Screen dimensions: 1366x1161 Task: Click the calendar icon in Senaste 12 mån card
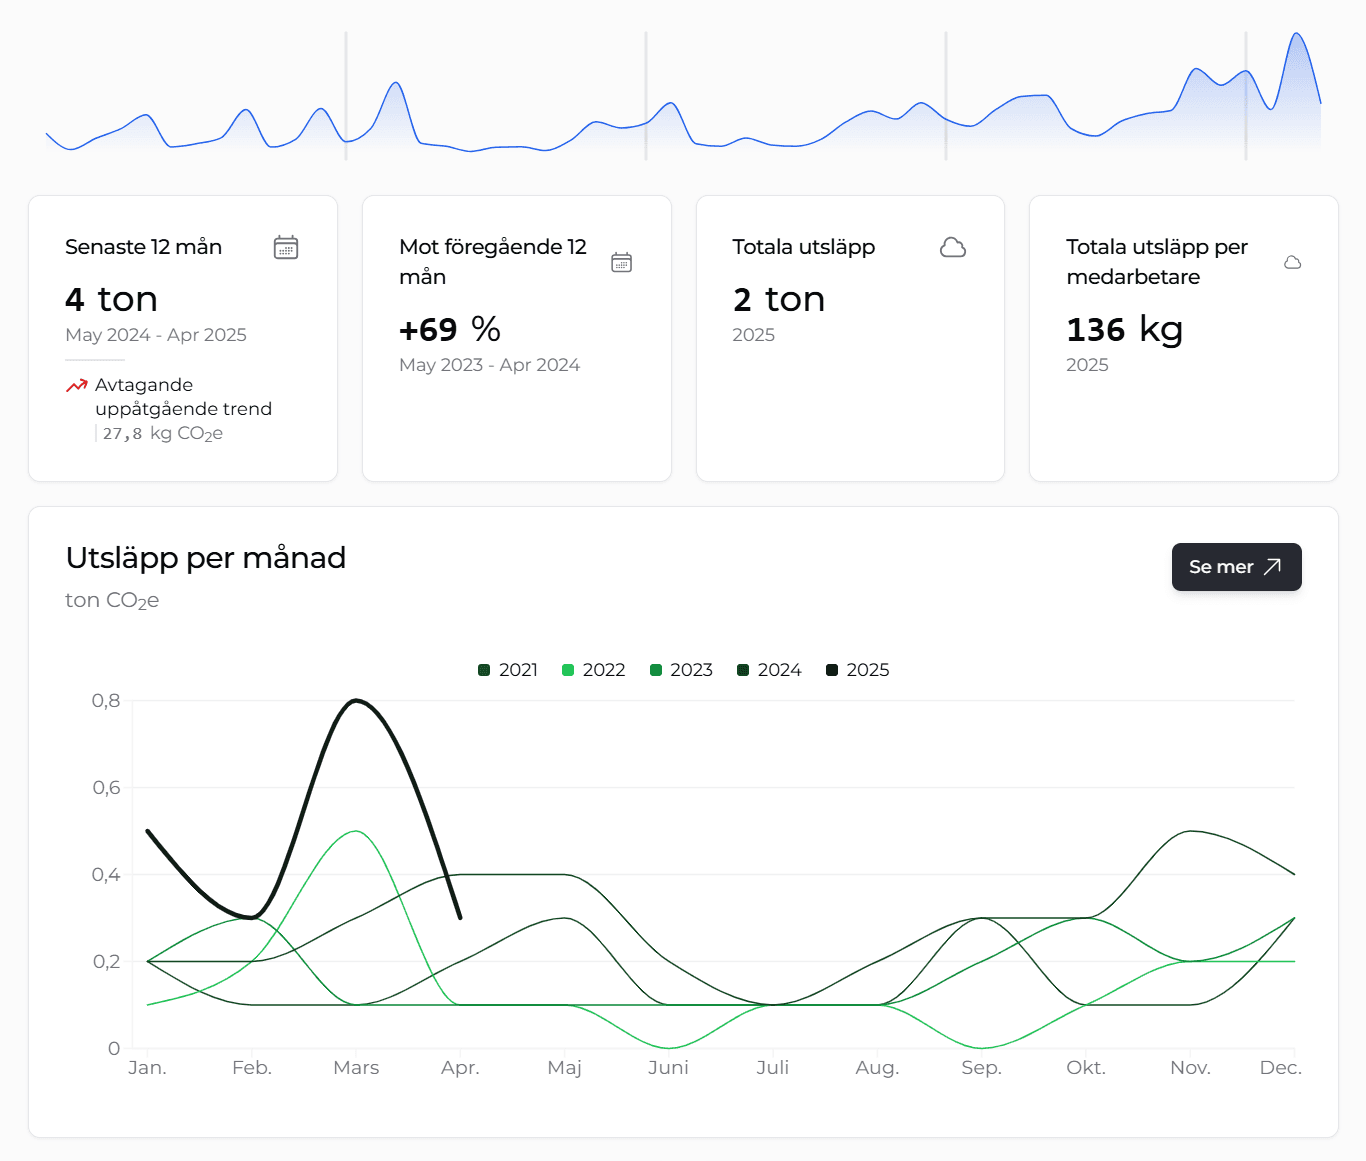pyautogui.click(x=286, y=248)
